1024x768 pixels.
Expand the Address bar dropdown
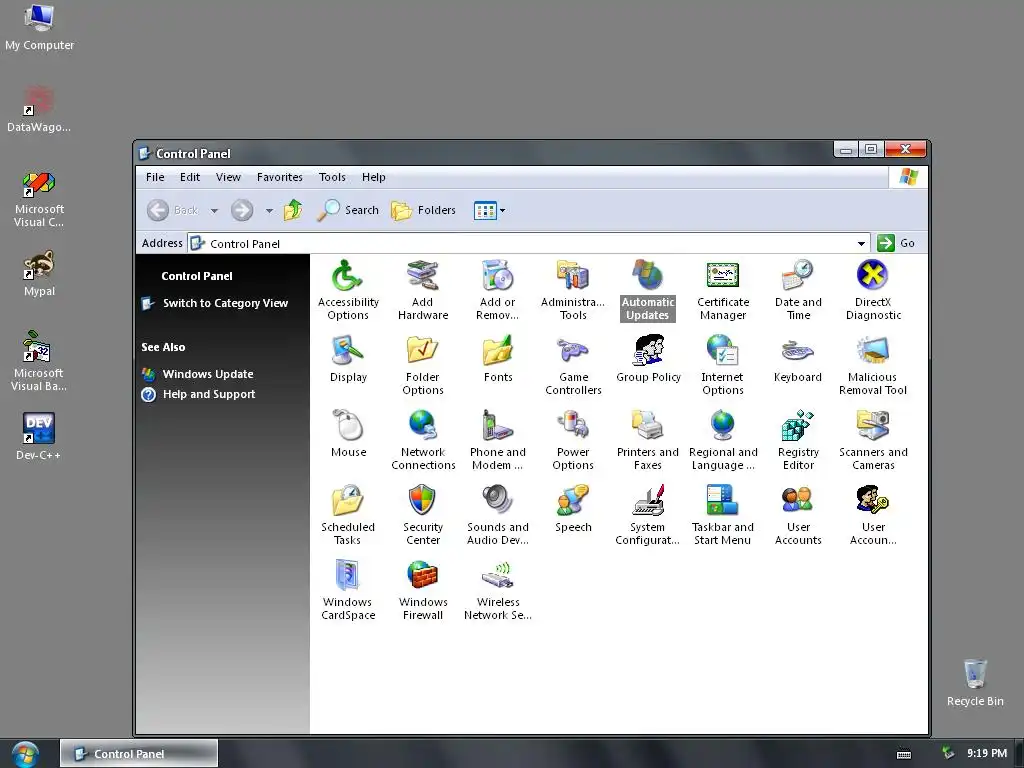tap(861, 244)
